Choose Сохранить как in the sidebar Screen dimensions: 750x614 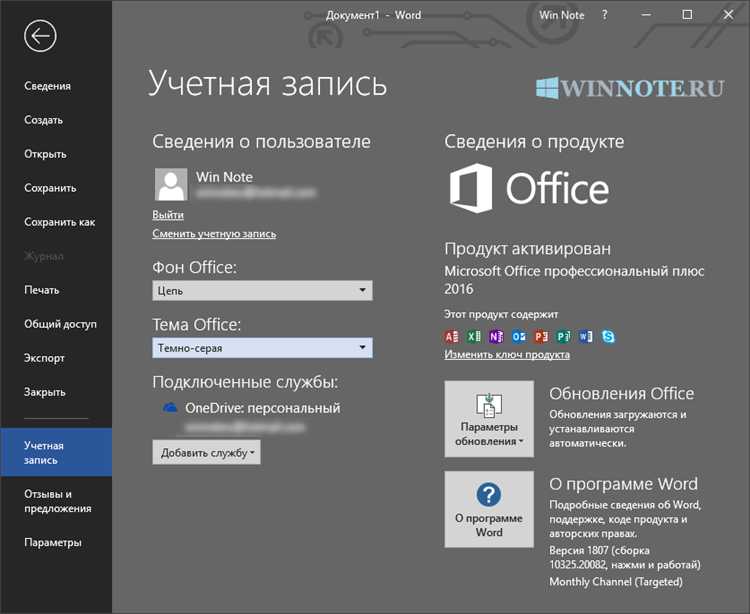point(60,222)
